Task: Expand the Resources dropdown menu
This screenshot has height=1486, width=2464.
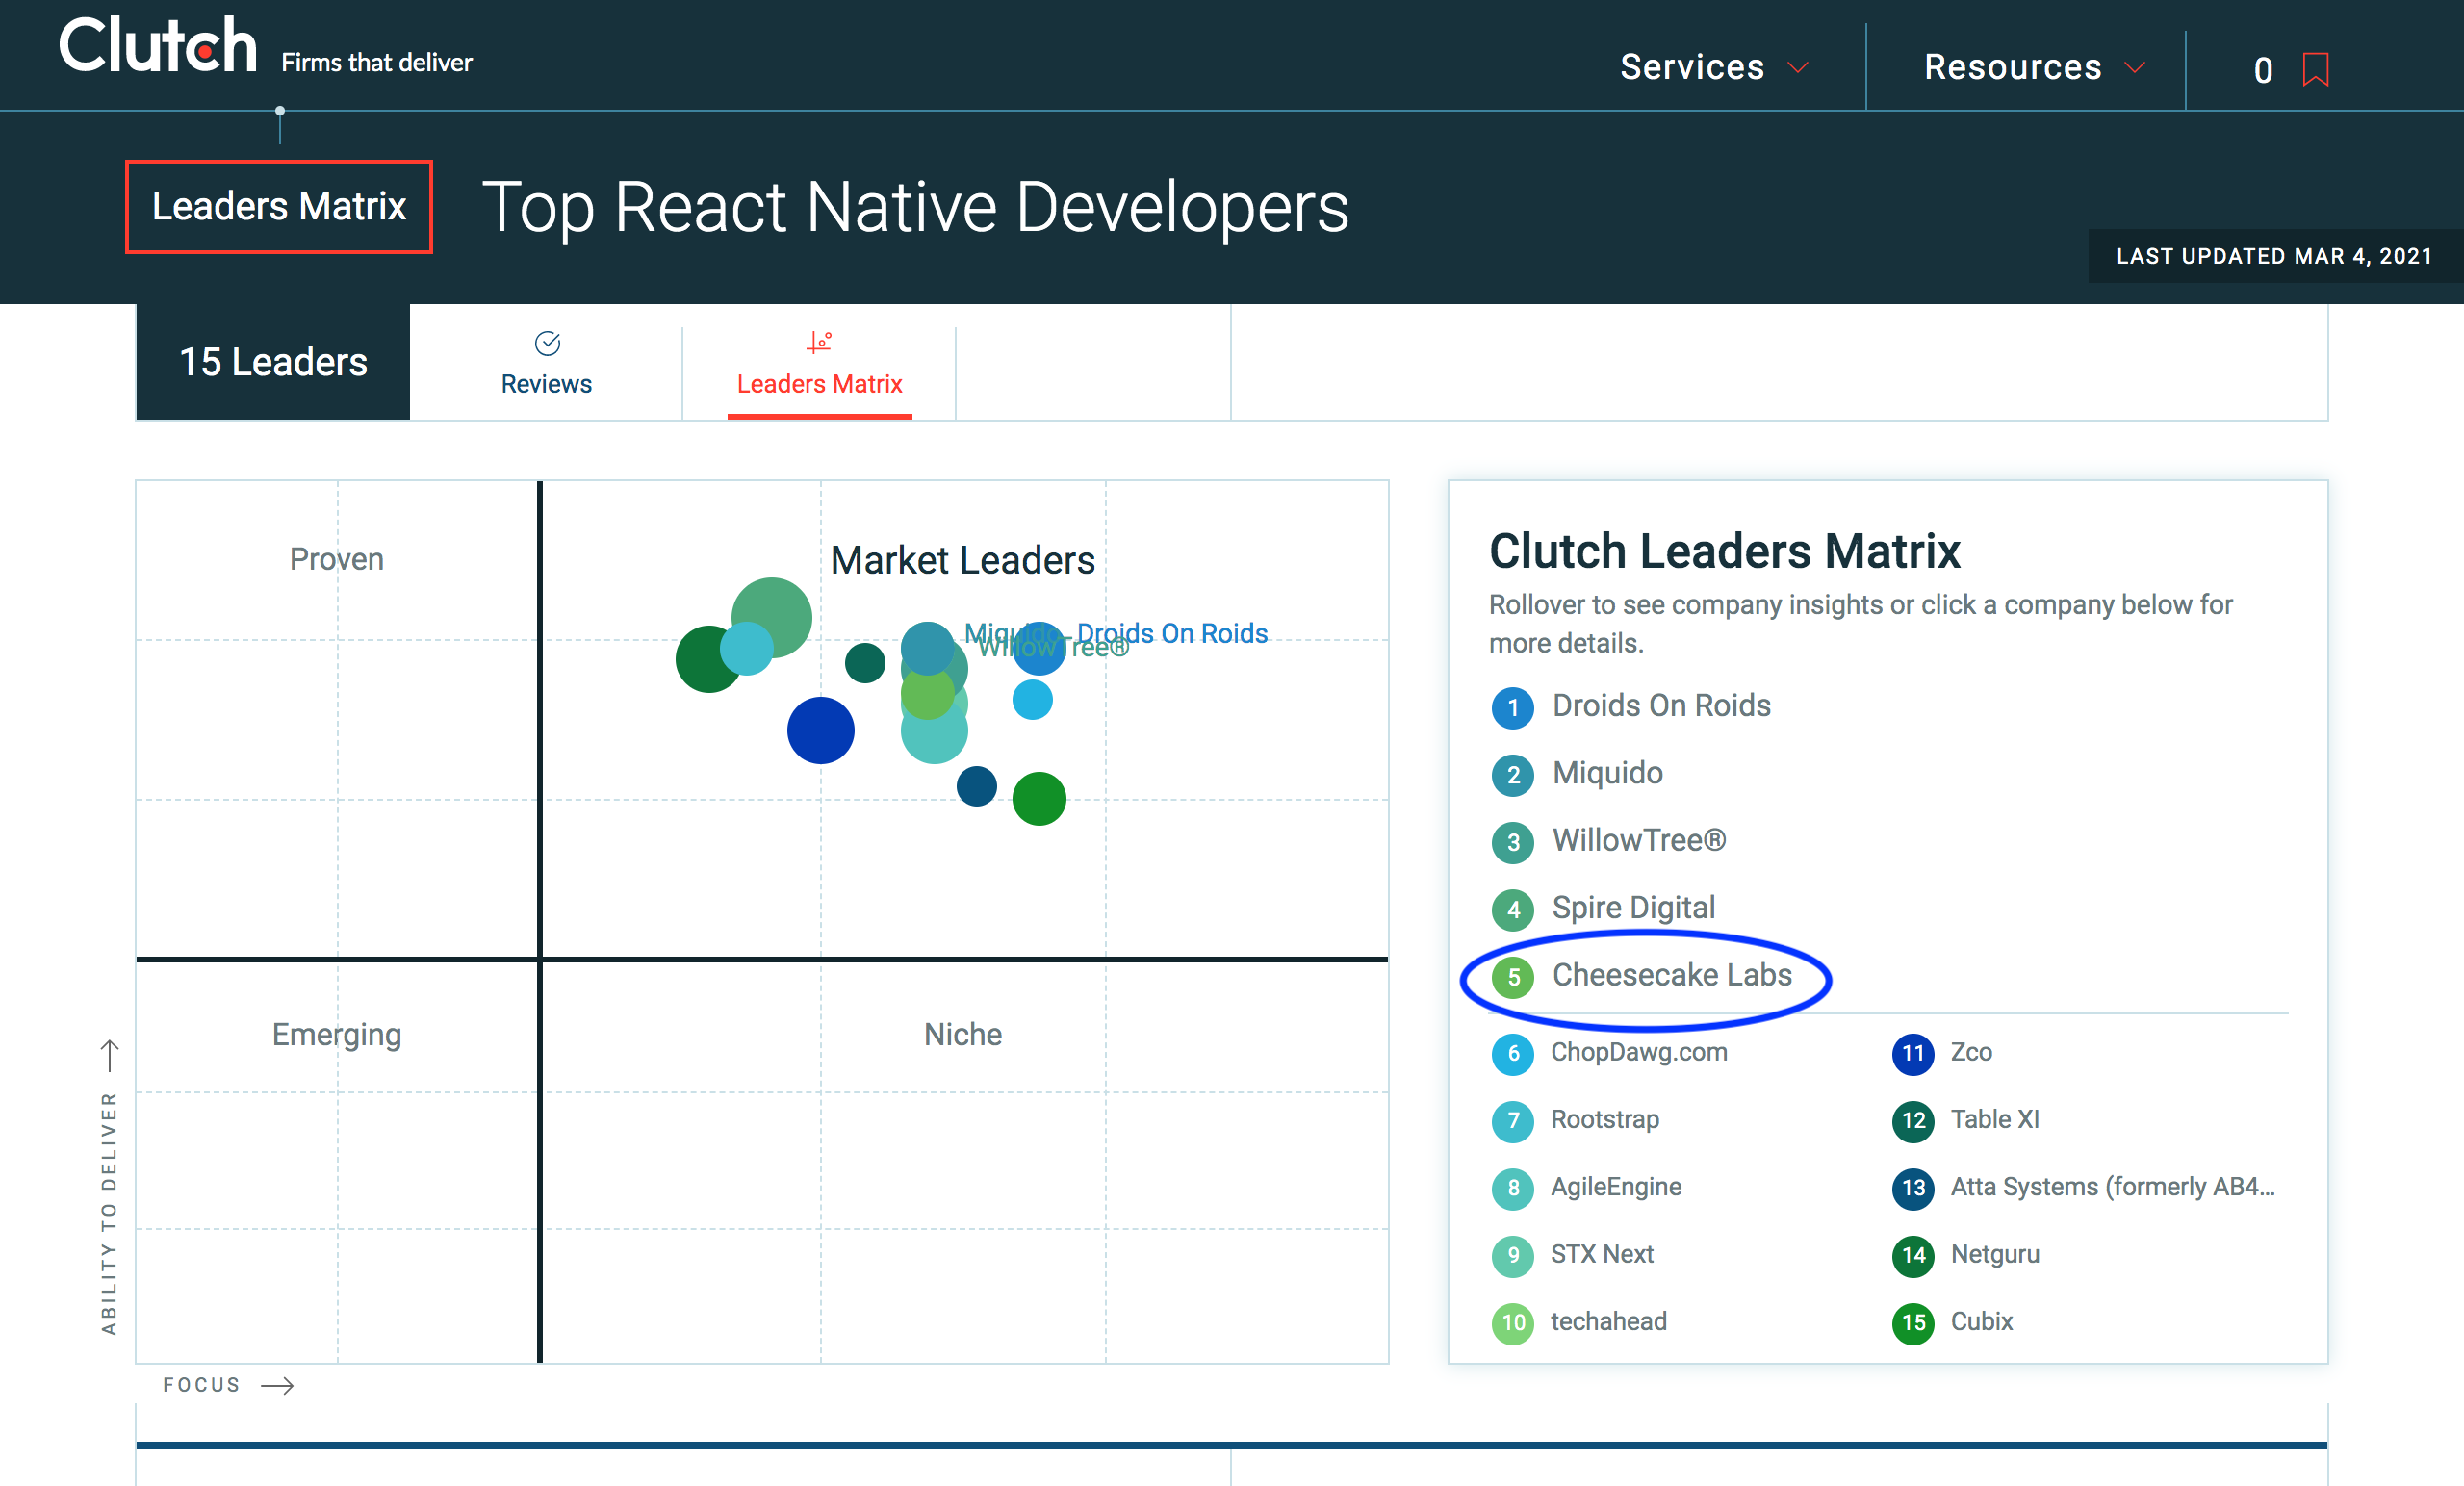Action: tap(2034, 67)
